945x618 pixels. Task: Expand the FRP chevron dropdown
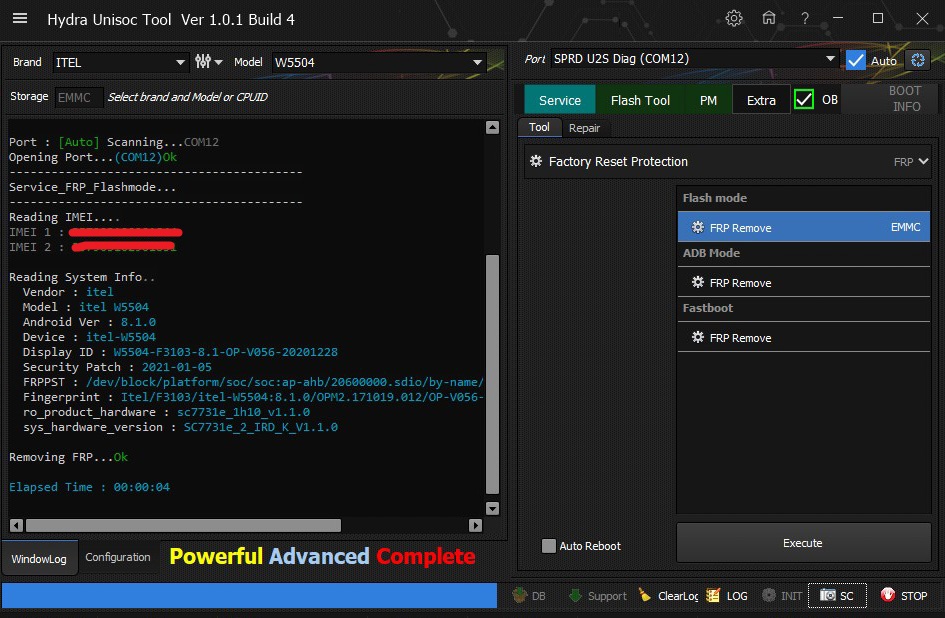click(x=923, y=161)
